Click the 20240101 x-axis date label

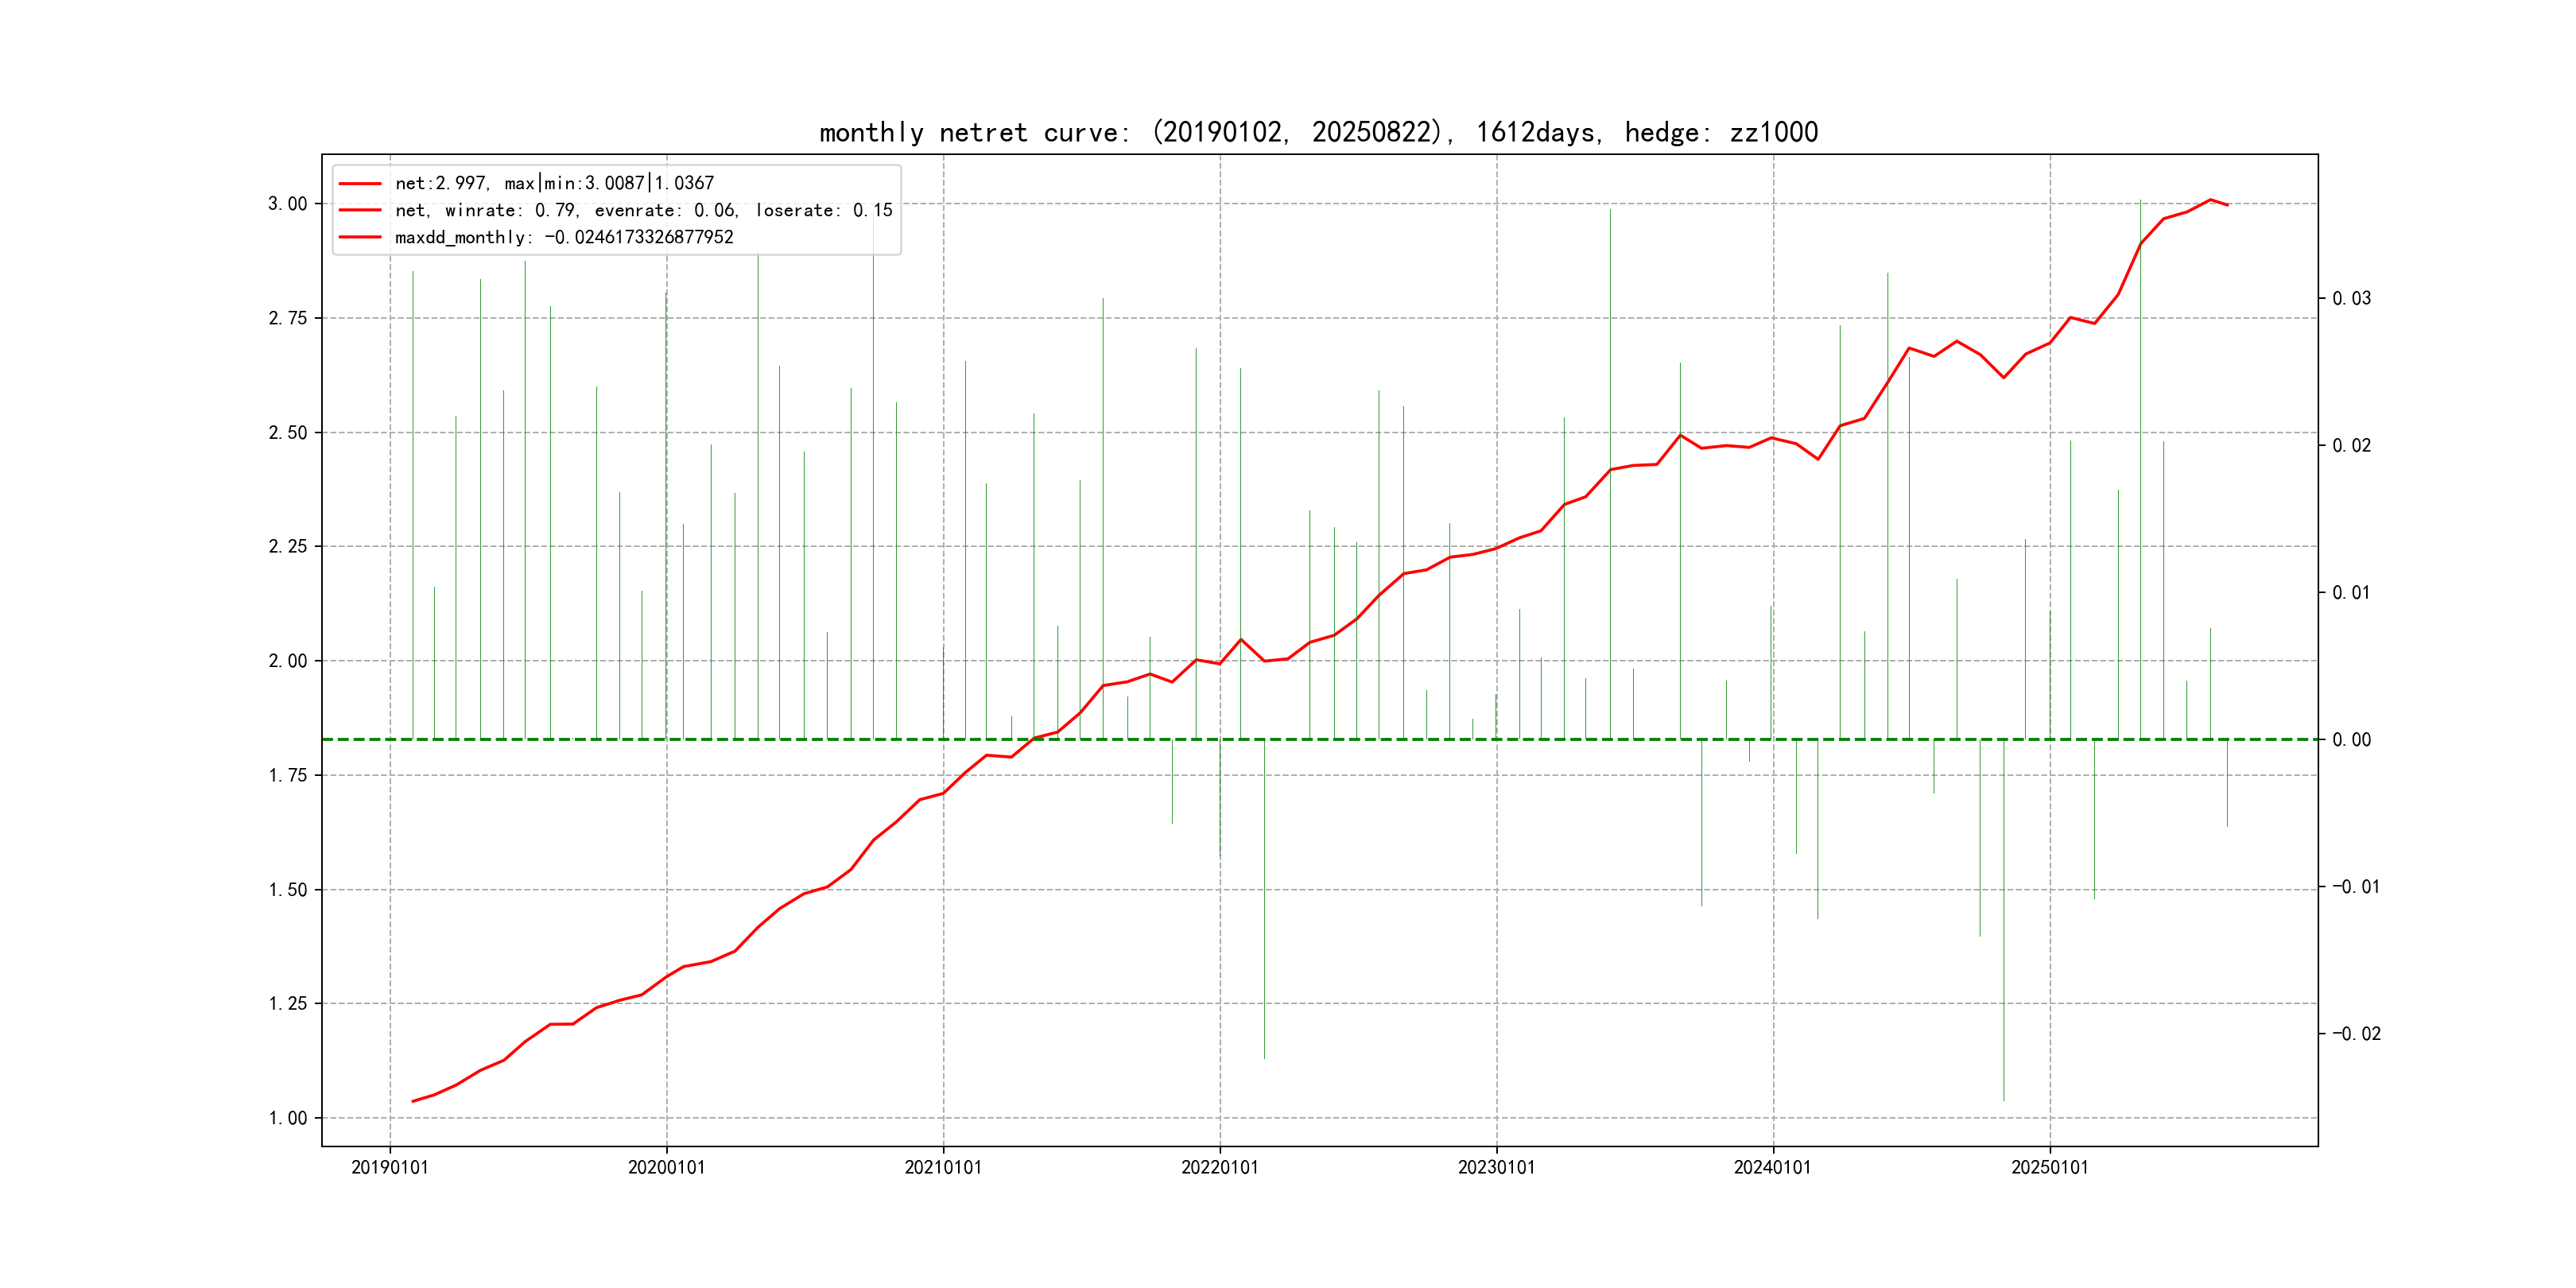pyautogui.click(x=1772, y=1168)
